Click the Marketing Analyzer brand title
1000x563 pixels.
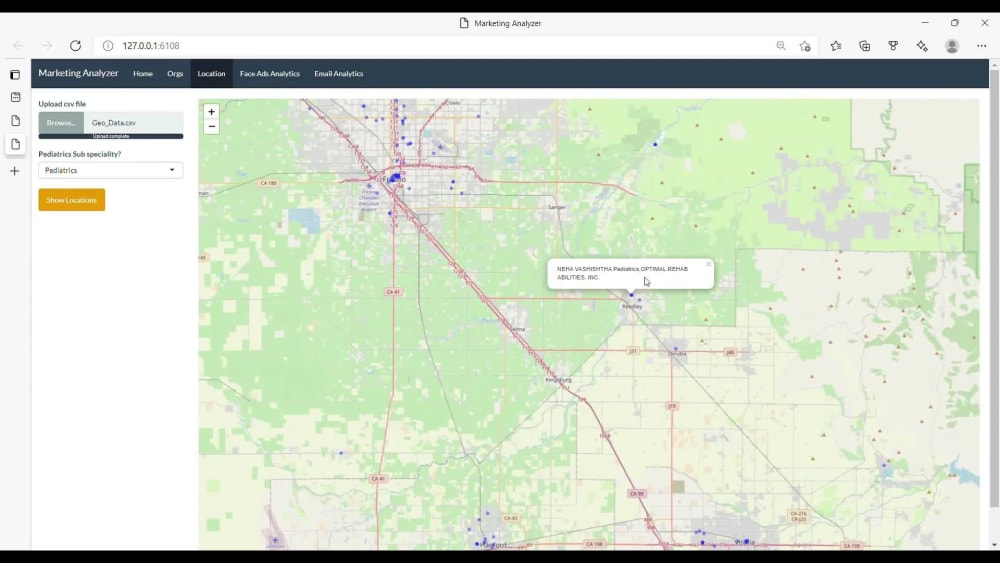[78, 73]
